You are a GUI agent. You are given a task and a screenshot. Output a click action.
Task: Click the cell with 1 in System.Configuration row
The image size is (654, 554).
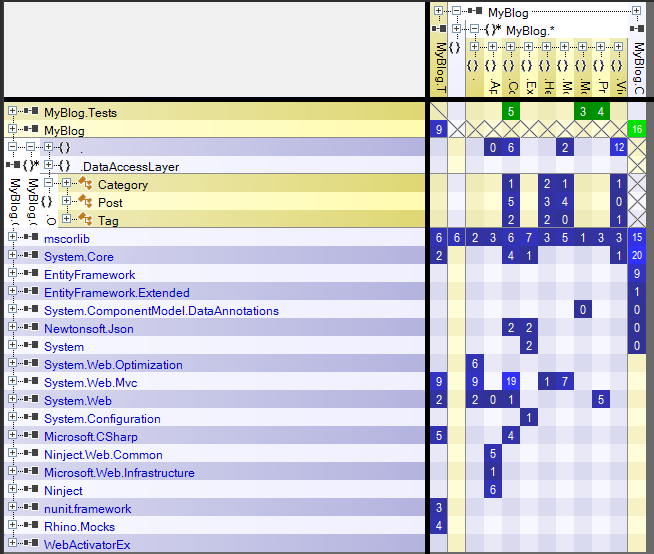(x=529, y=417)
